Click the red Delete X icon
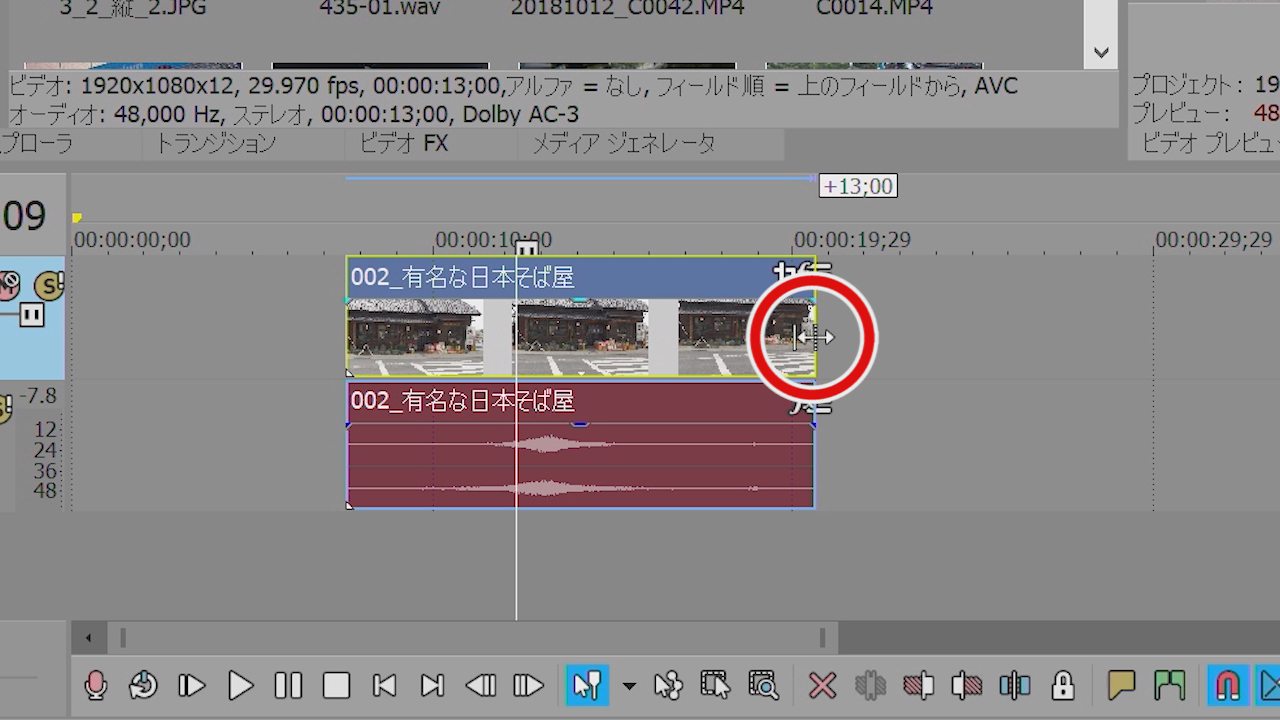The height and width of the screenshot is (720, 1280). click(822, 685)
